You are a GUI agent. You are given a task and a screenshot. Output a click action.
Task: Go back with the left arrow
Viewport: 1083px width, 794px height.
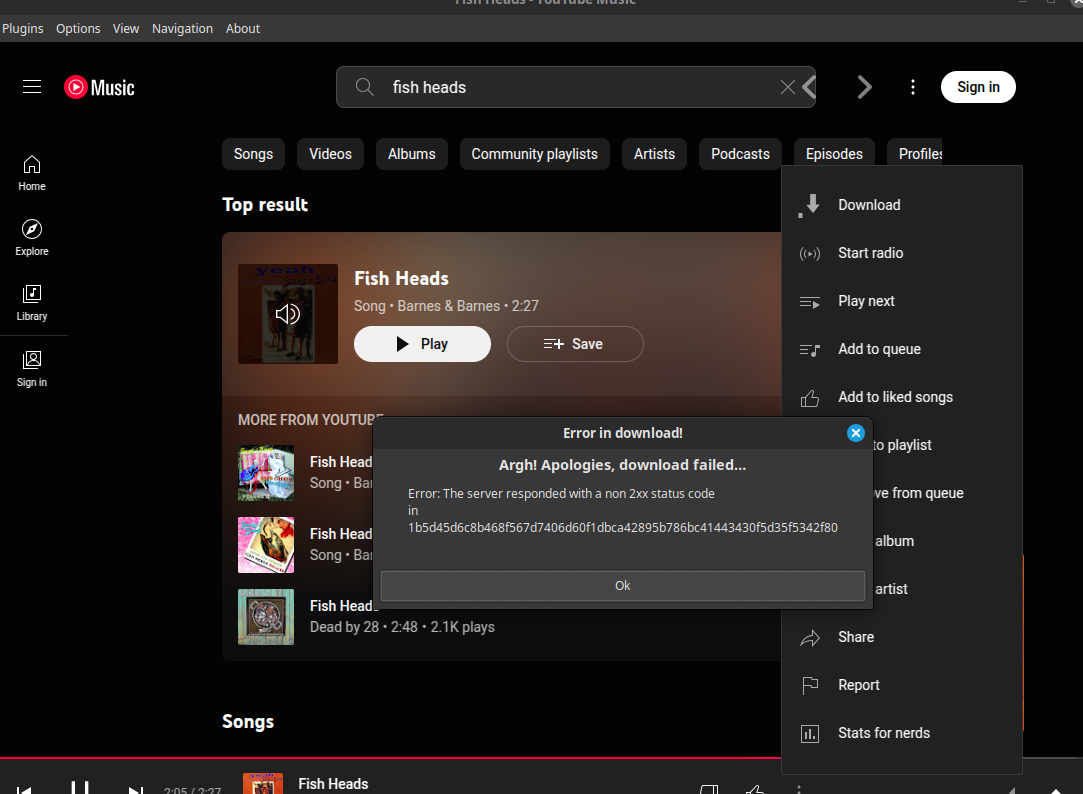coord(809,87)
